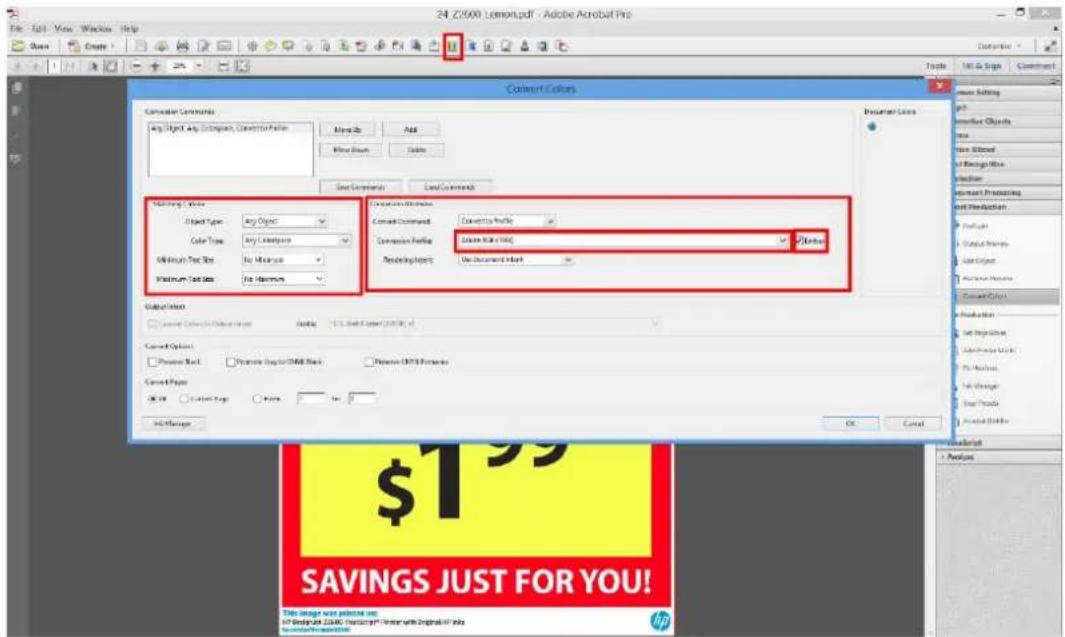Screen dimensions: 1065x637
Task: Click the printer icon in toolbar
Action: pyautogui.click(x=182, y=46)
